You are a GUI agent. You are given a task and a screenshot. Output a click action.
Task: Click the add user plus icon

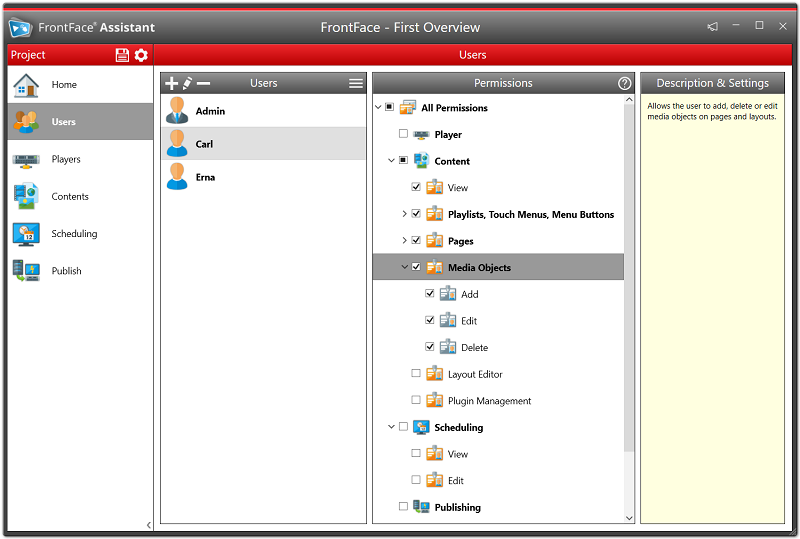tap(171, 83)
